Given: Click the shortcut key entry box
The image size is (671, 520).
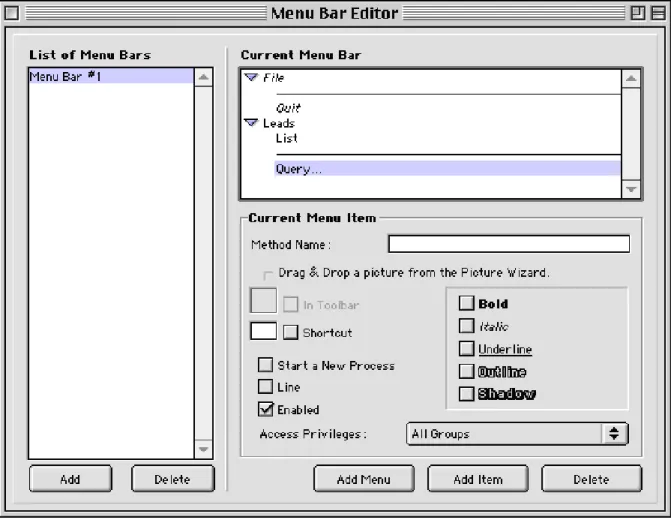Looking at the screenshot, I should (x=263, y=331).
